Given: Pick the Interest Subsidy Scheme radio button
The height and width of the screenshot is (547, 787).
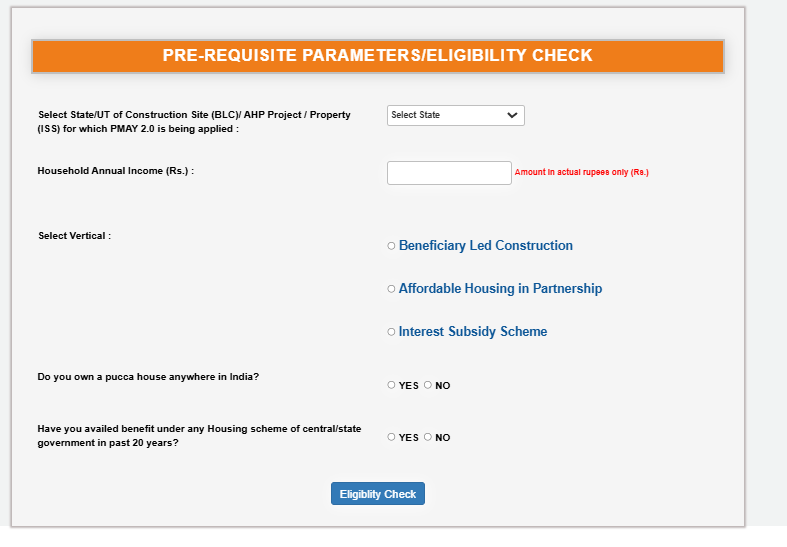Looking at the screenshot, I should tap(391, 332).
